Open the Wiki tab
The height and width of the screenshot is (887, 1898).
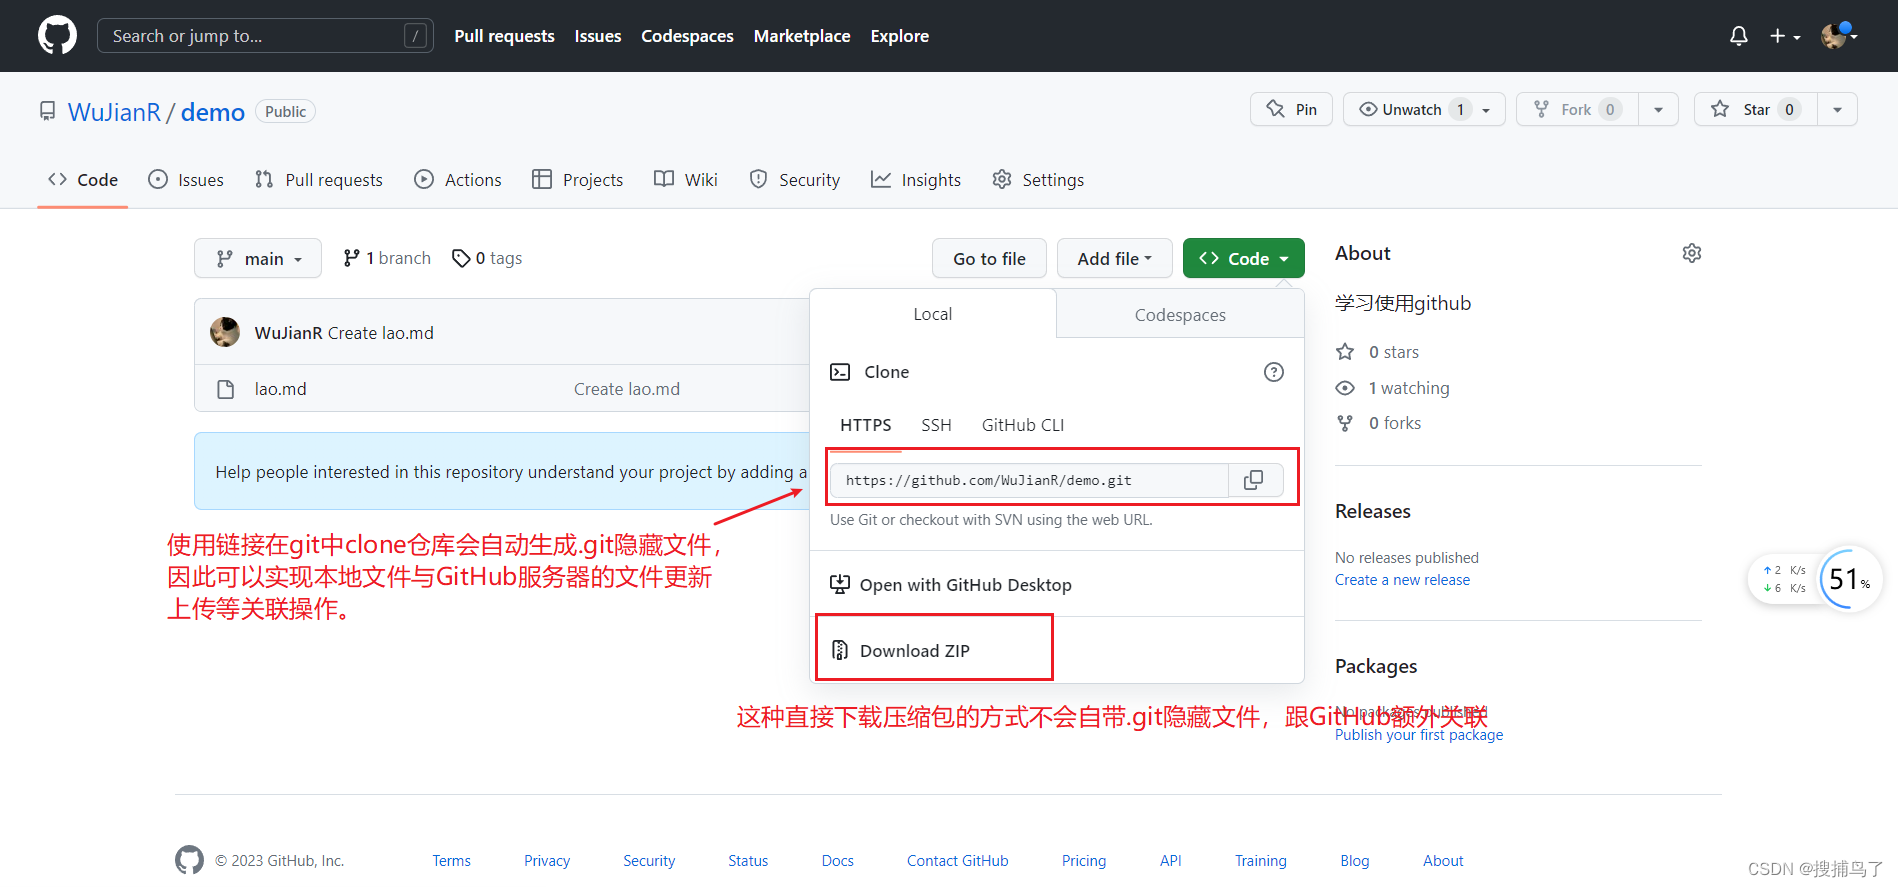(x=686, y=179)
